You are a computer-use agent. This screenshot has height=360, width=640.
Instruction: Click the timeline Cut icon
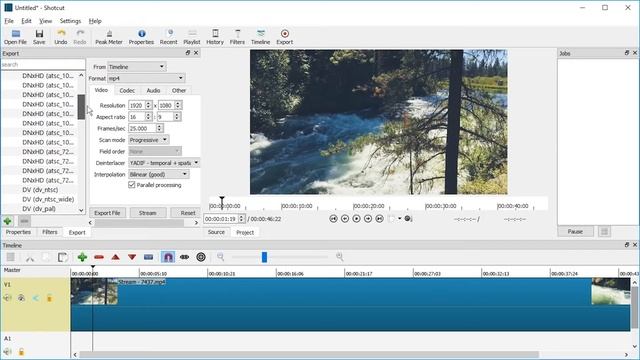click(x=30, y=257)
